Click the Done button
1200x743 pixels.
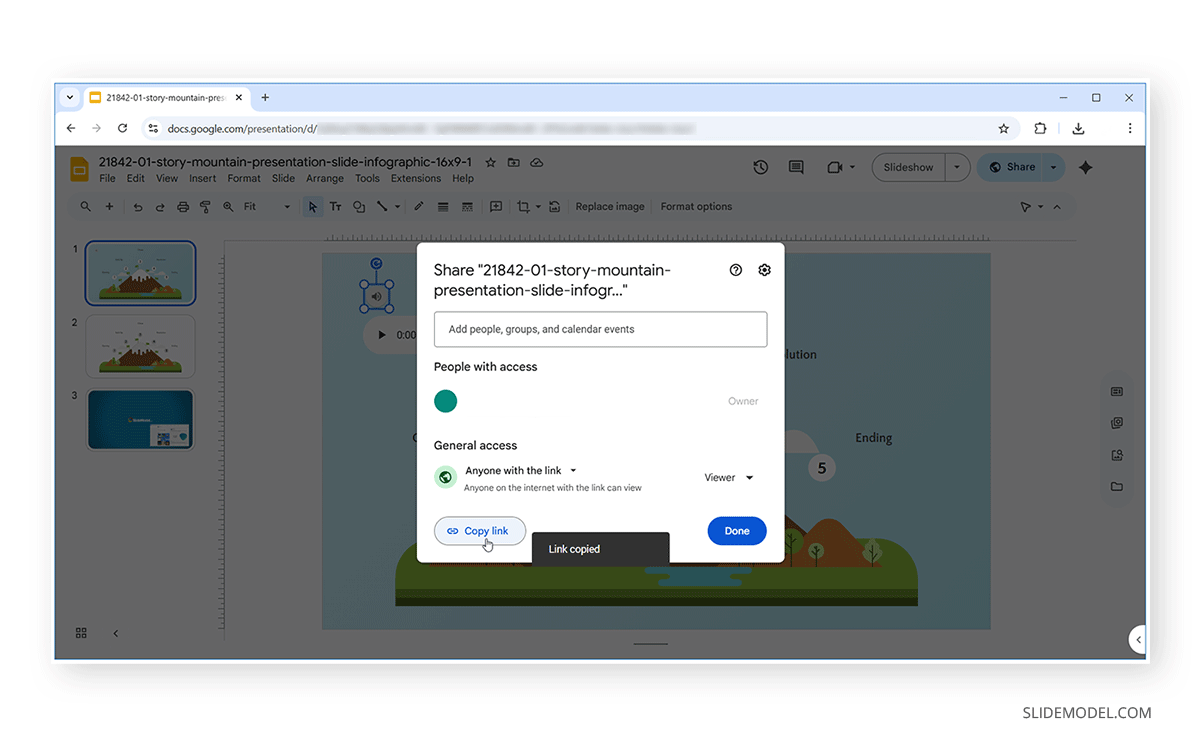(737, 530)
